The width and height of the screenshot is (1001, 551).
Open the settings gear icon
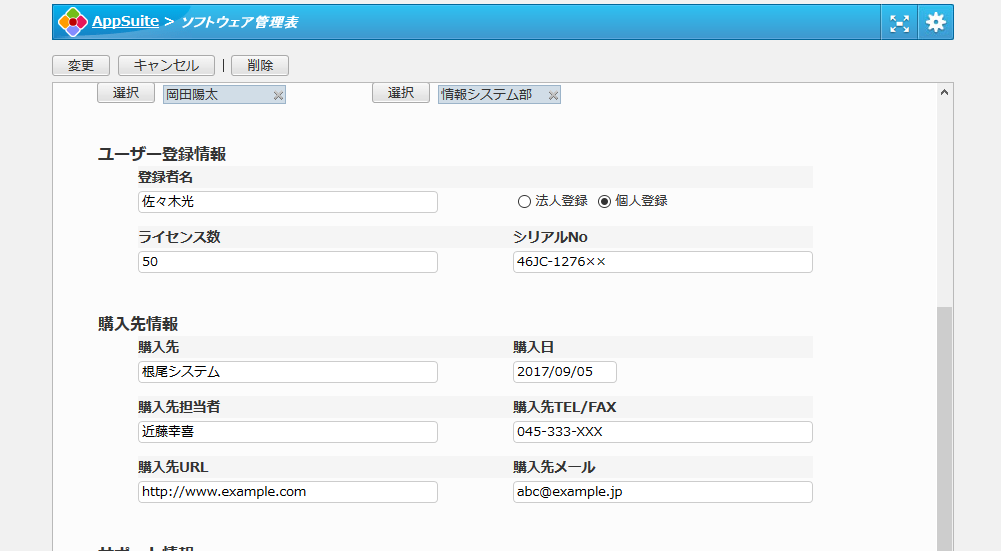935,23
